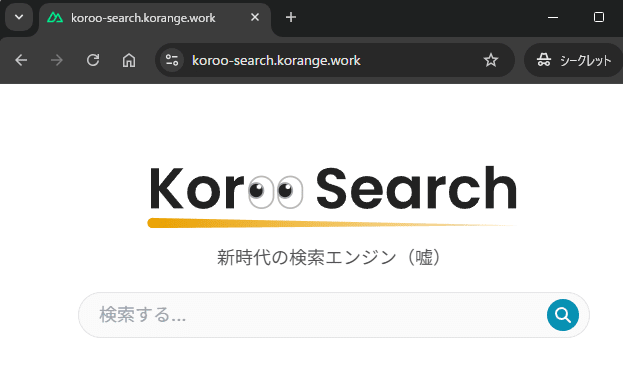This screenshot has width=623, height=373.
Task: Close the koroo-search.korange.work tab
Action: (x=255, y=17)
